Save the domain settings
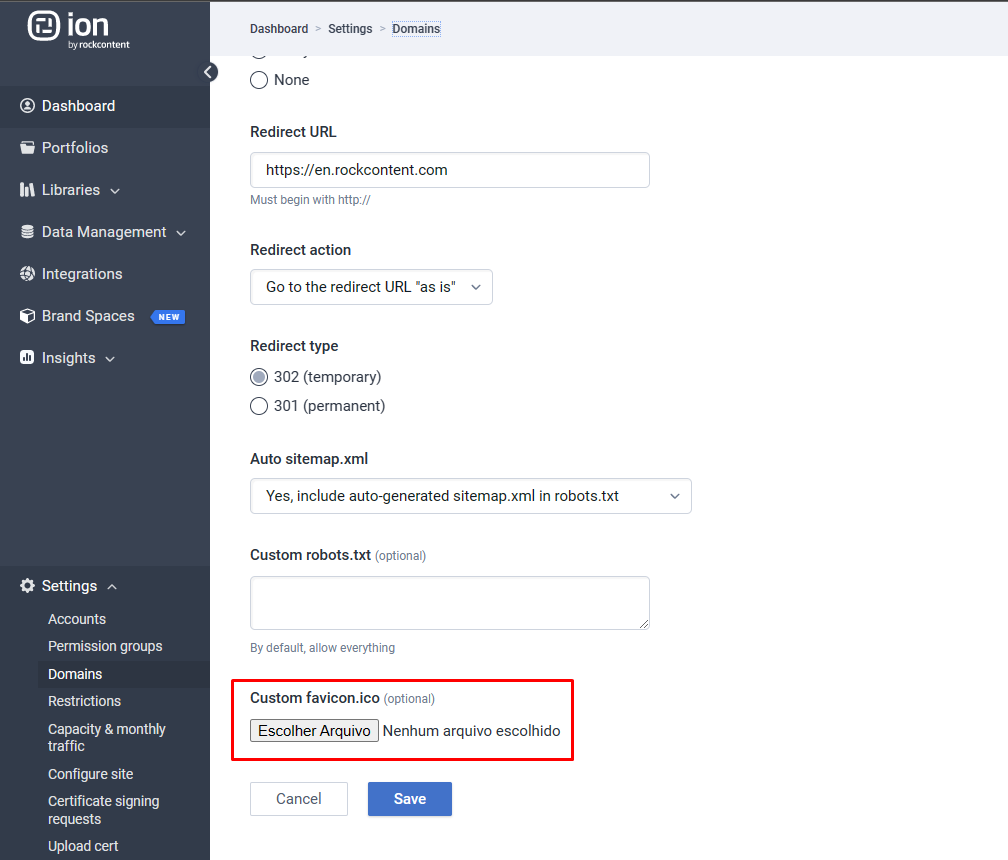This screenshot has width=1008, height=860. (x=410, y=799)
